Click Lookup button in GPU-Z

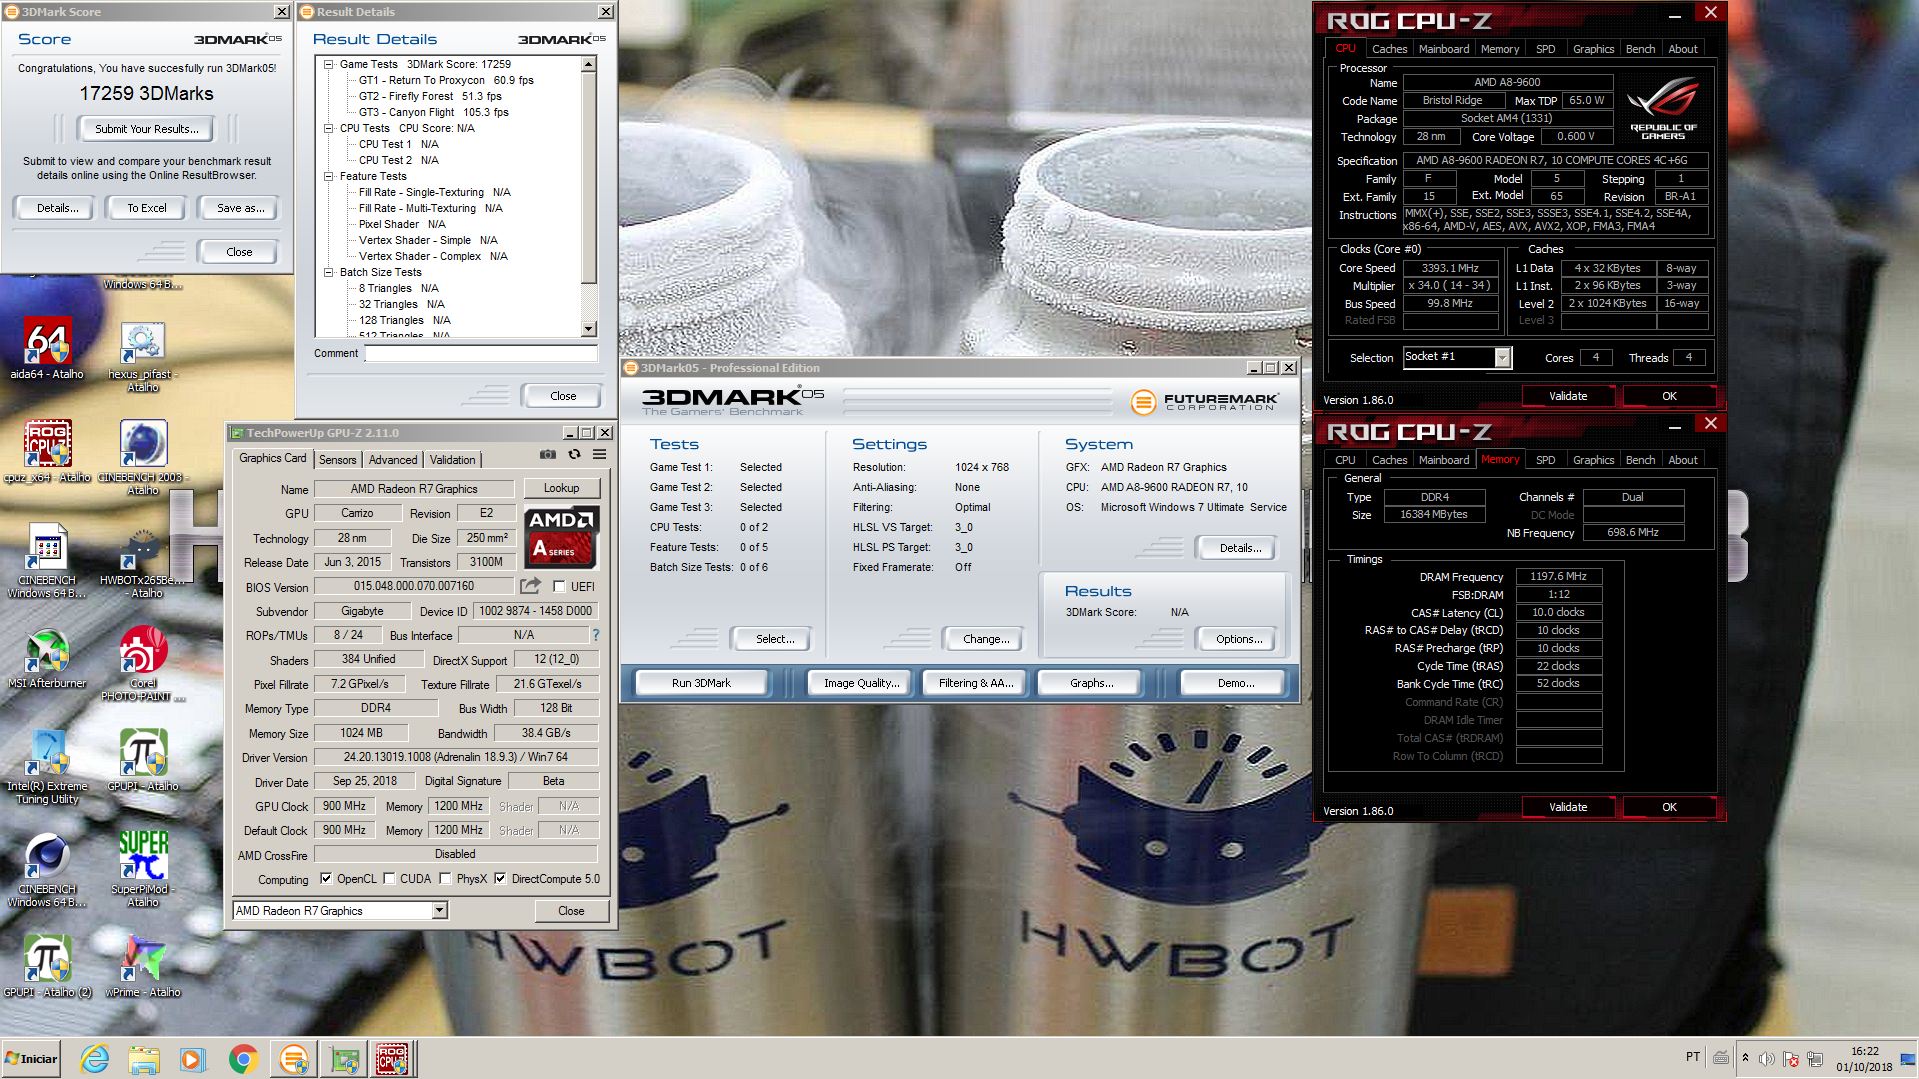(561, 488)
